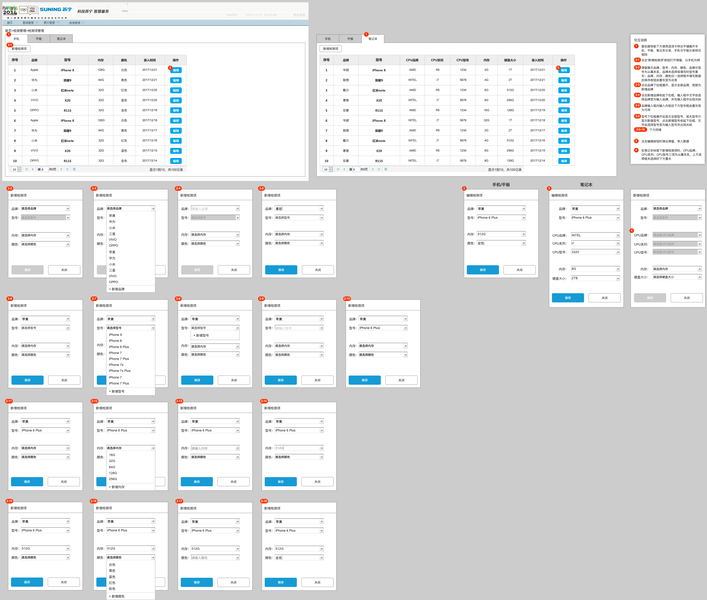Choose '+新增品牌' at bottom of brand list

pyautogui.click(x=117, y=289)
